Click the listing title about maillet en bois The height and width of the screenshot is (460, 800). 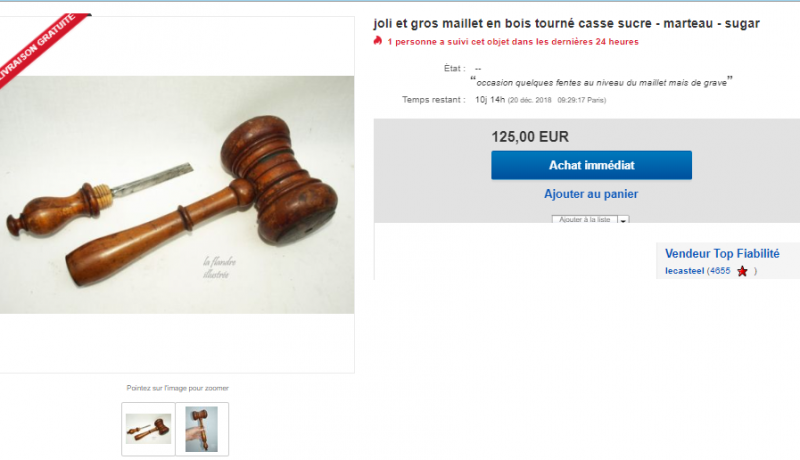[x=566, y=23]
